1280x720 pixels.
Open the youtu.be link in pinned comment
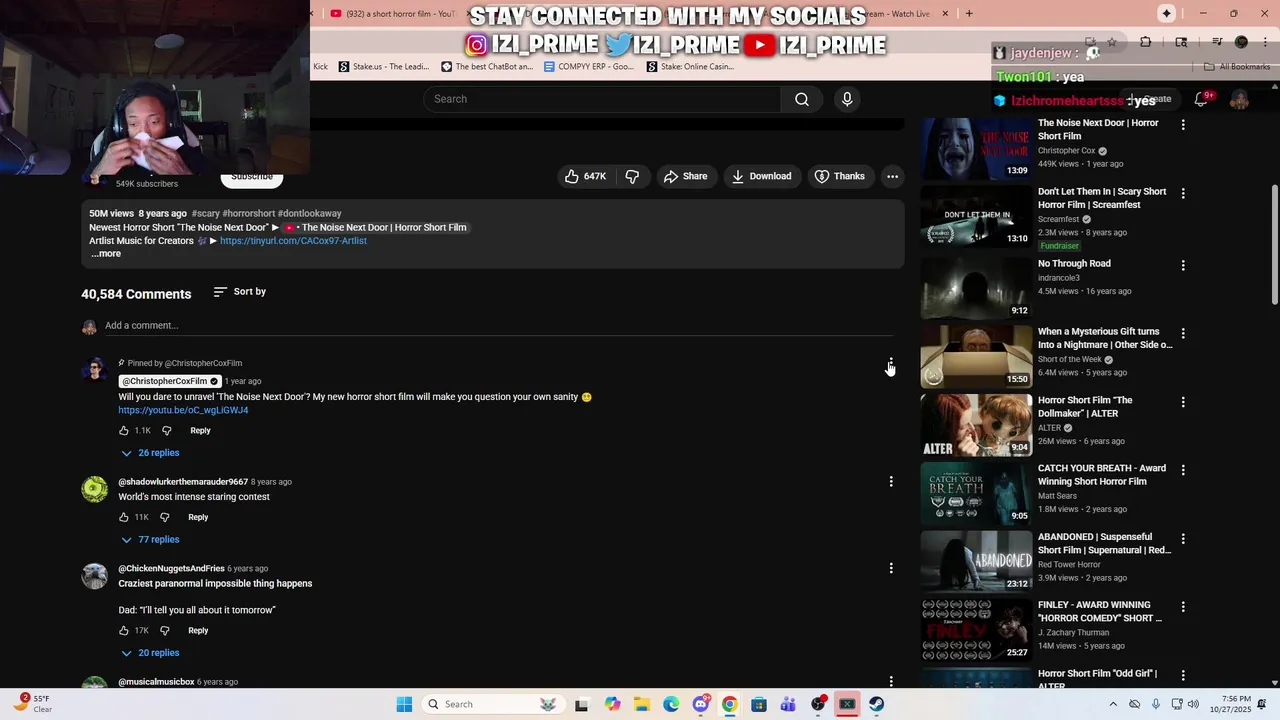pos(183,410)
